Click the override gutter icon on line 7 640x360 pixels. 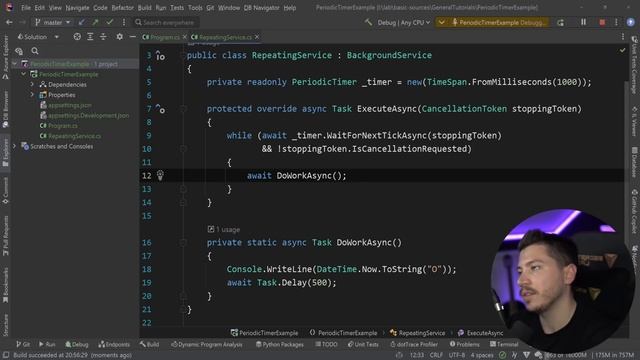(160, 109)
